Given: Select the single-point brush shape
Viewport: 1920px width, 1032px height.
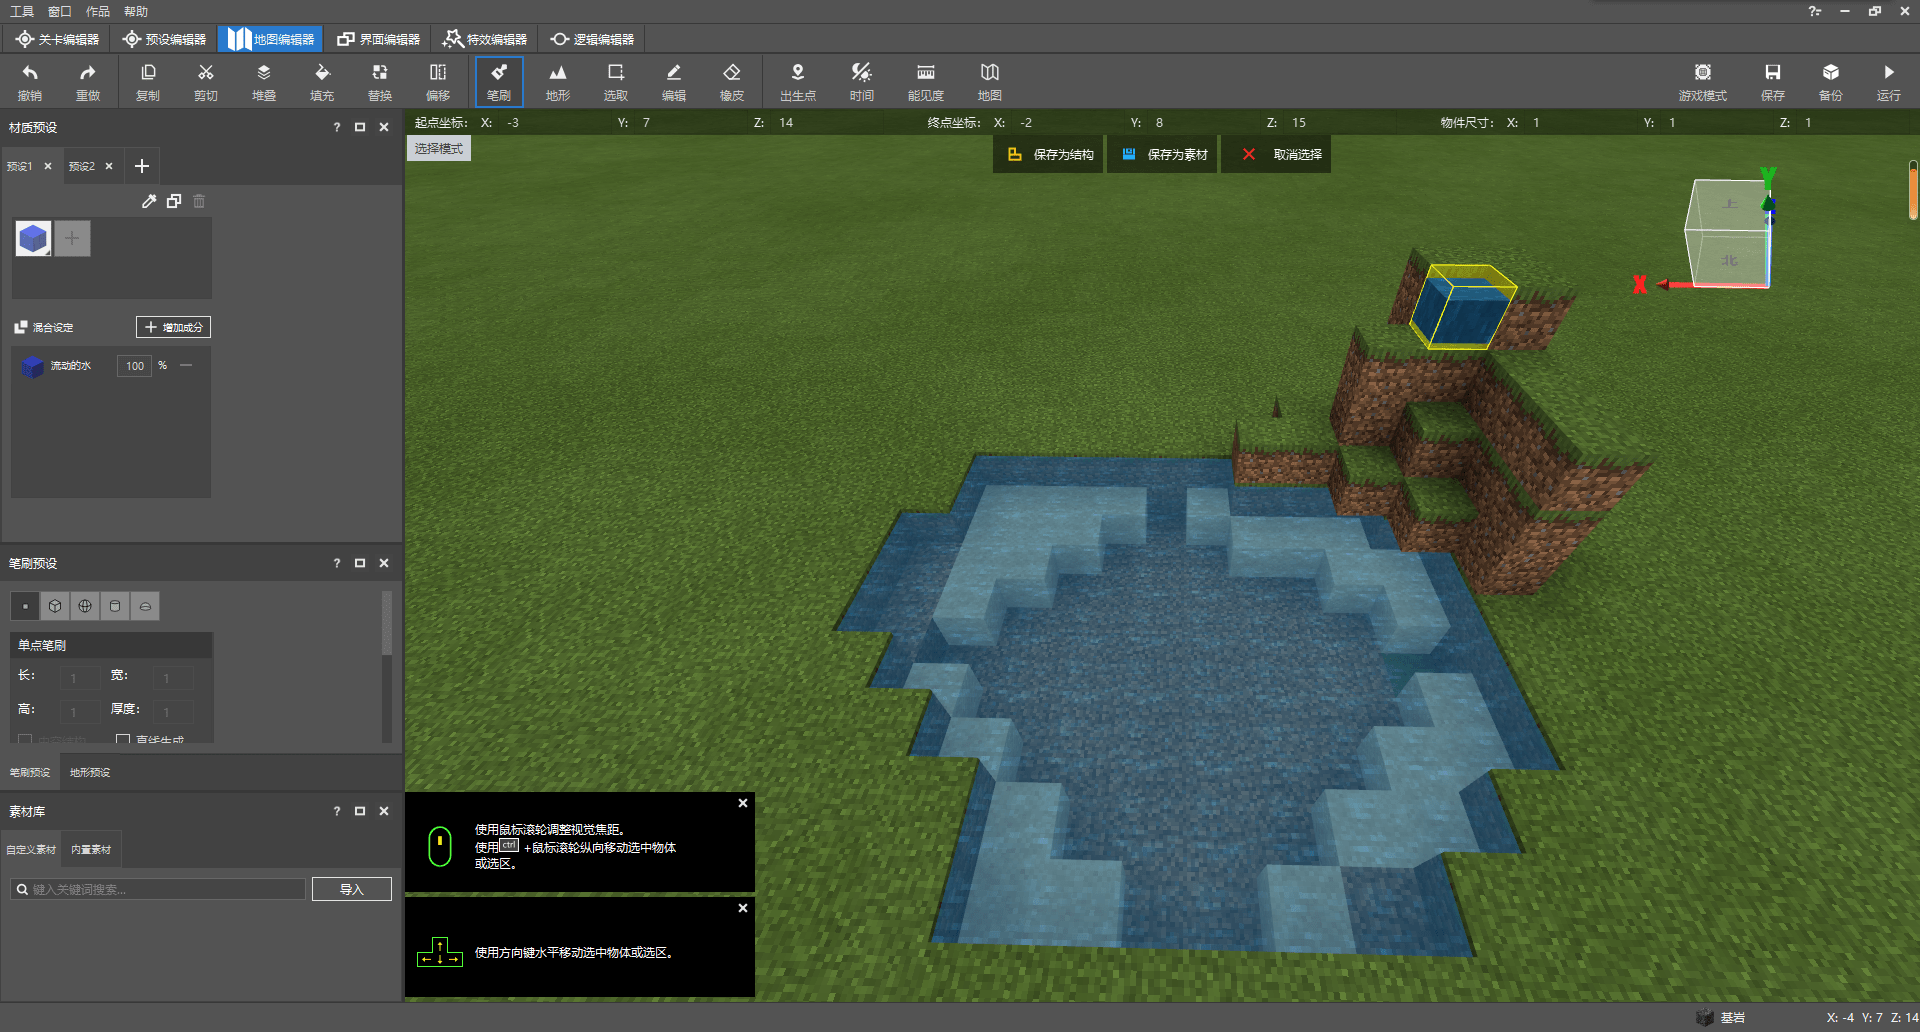Looking at the screenshot, I should tap(25, 606).
